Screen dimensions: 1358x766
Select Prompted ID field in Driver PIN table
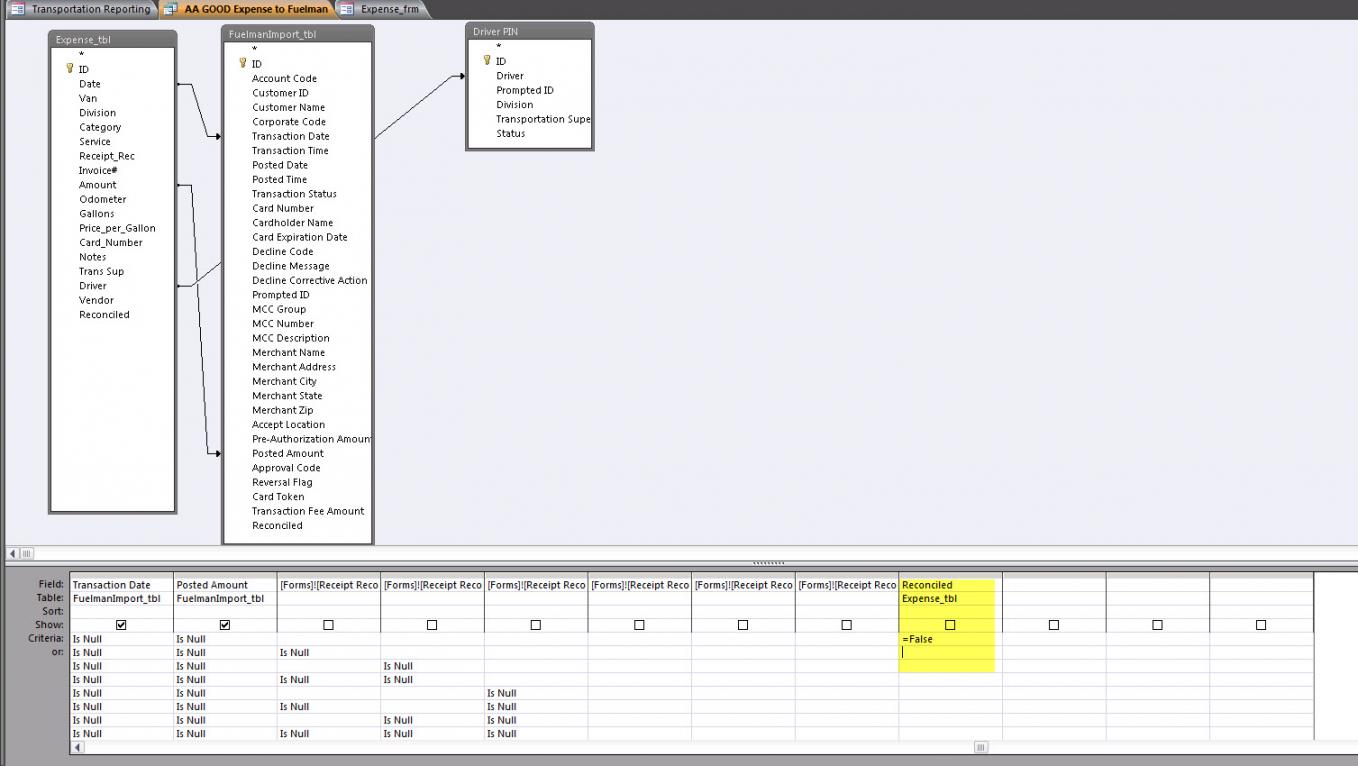(x=525, y=90)
